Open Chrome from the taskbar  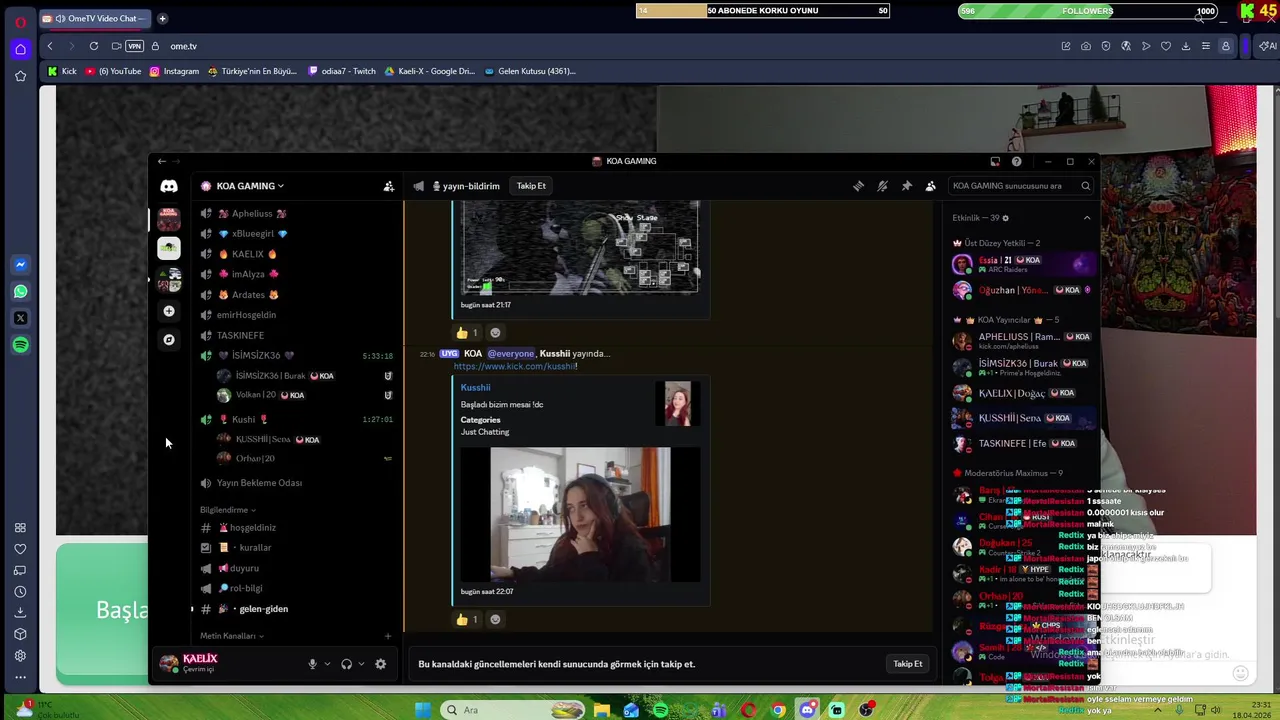[778, 710]
